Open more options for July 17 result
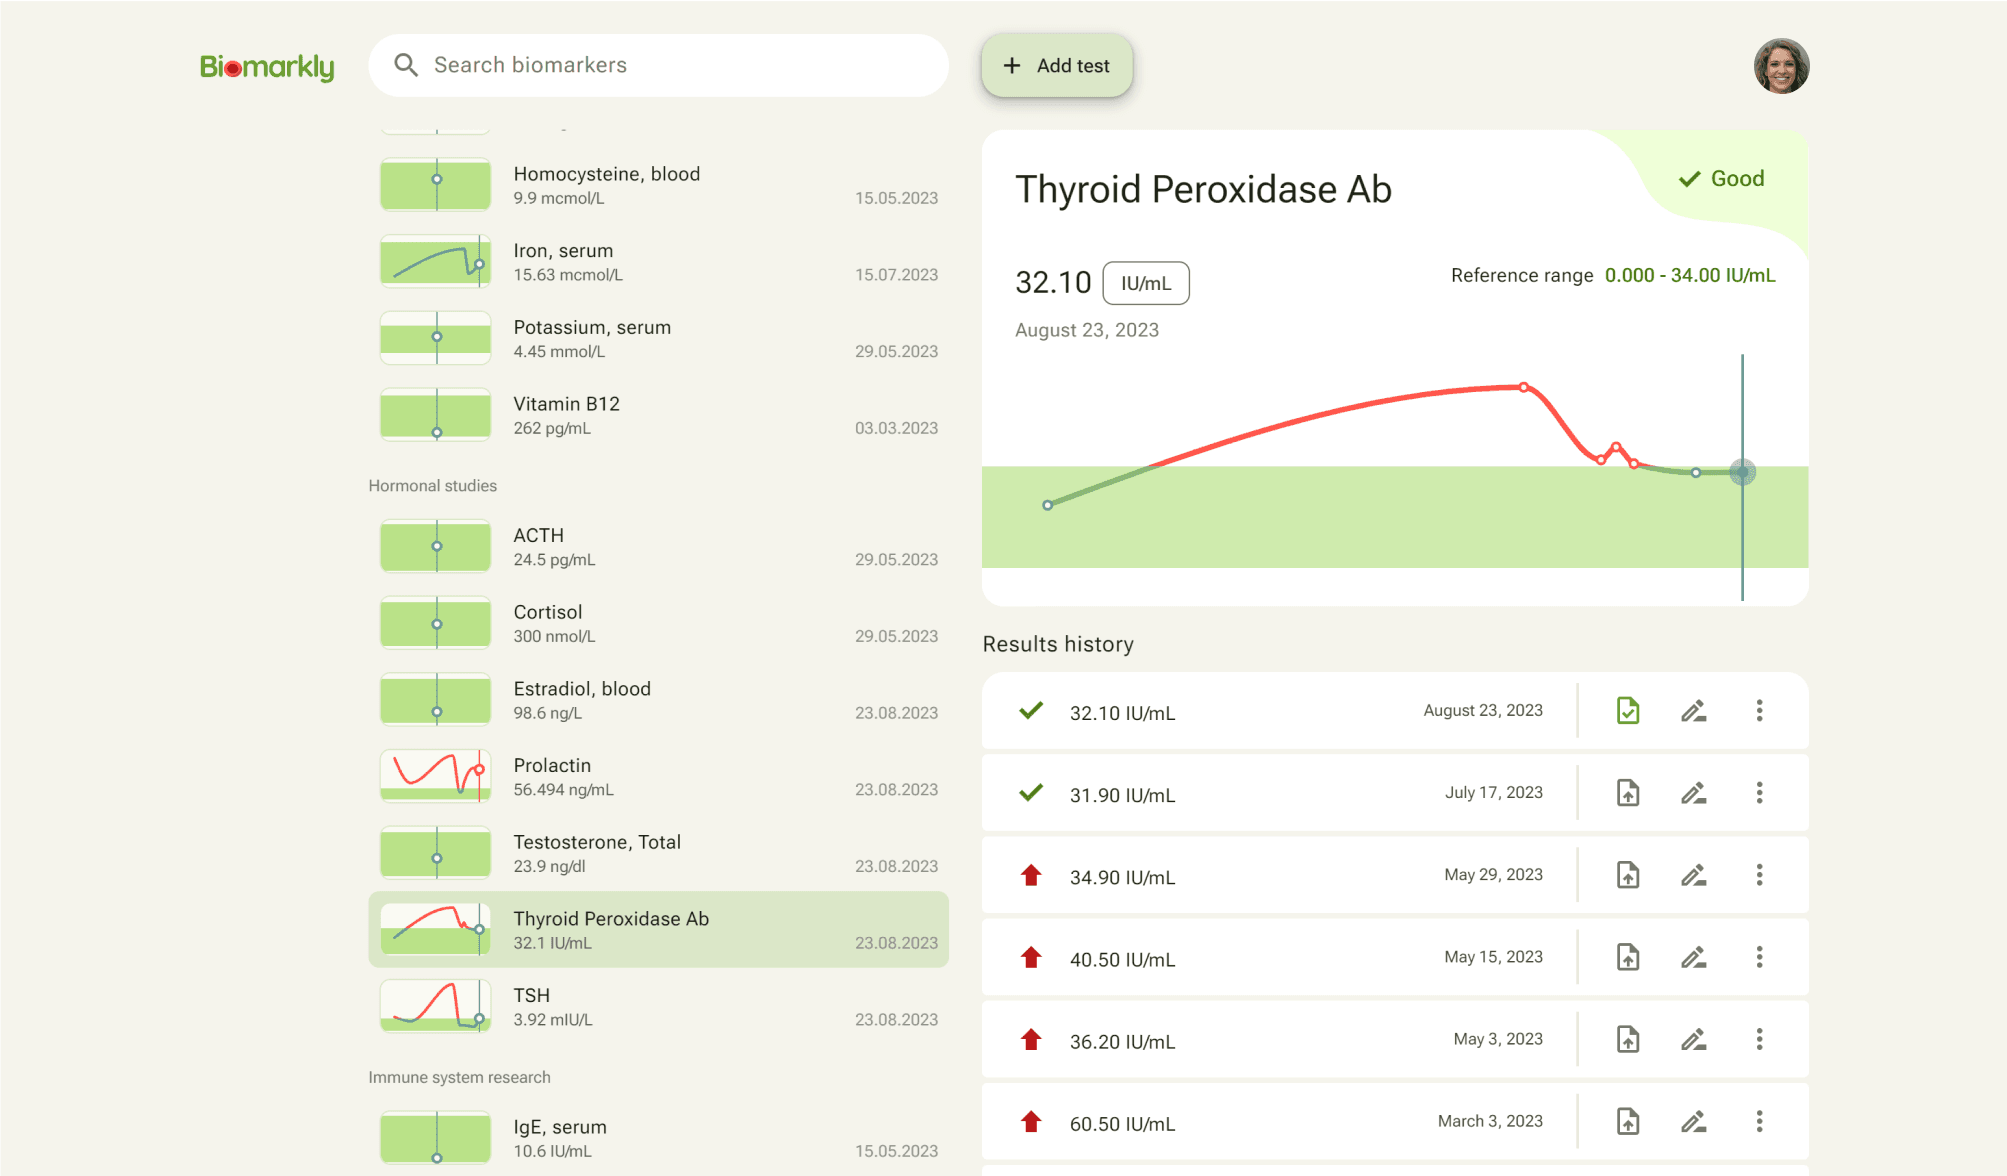The height and width of the screenshot is (1176, 2007). (x=1759, y=793)
